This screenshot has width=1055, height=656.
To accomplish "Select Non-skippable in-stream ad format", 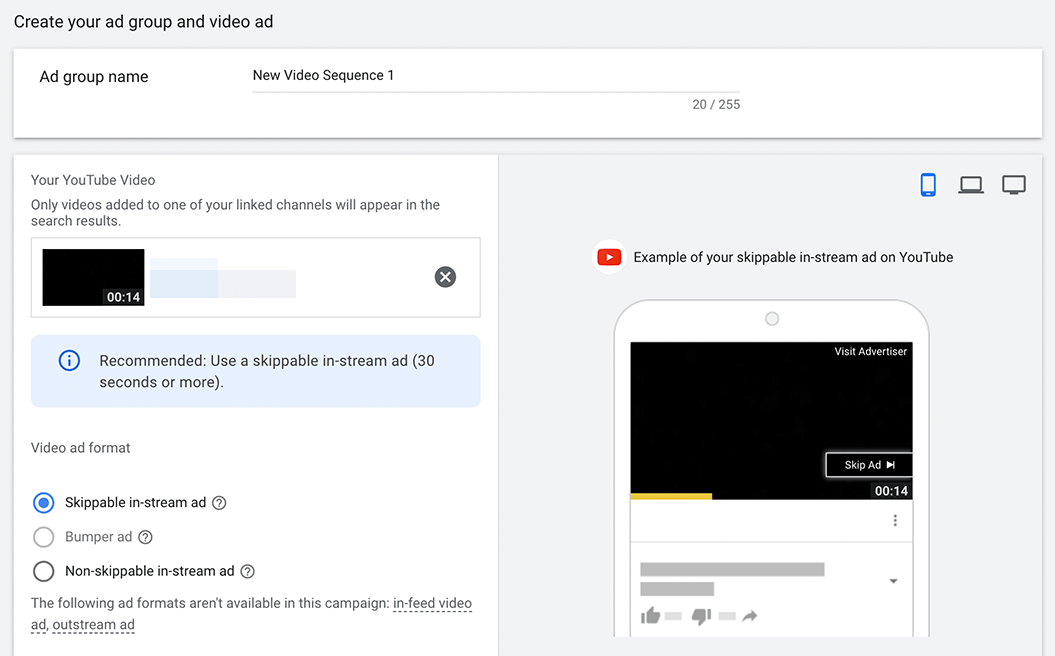I will click(x=44, y=571).
